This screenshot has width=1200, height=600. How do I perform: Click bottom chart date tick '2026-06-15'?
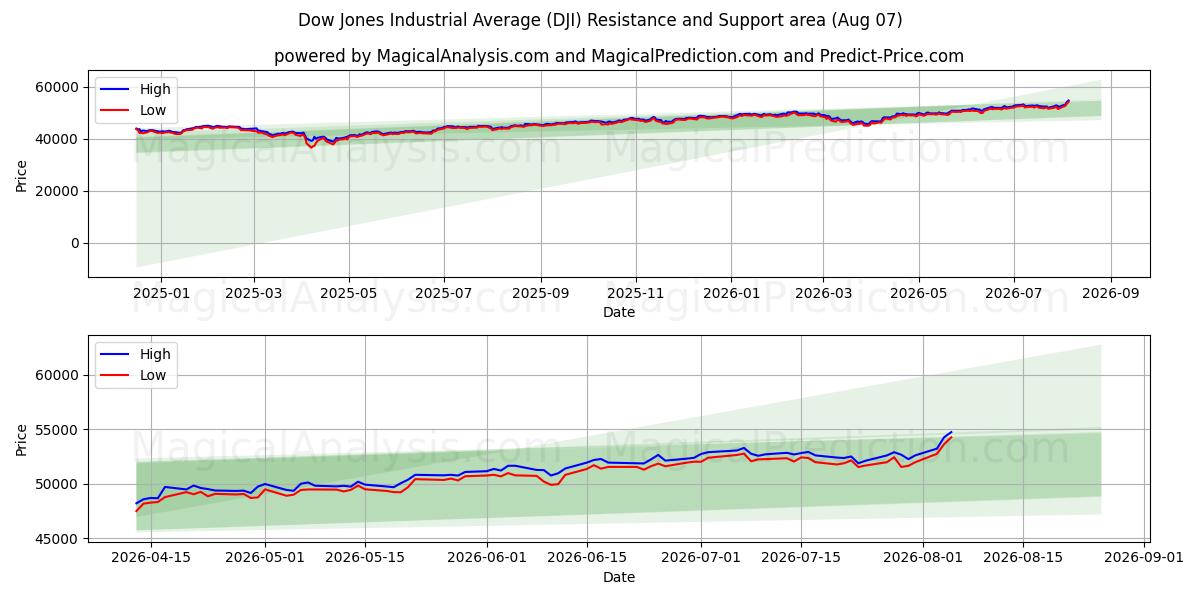tap(587, 559)
